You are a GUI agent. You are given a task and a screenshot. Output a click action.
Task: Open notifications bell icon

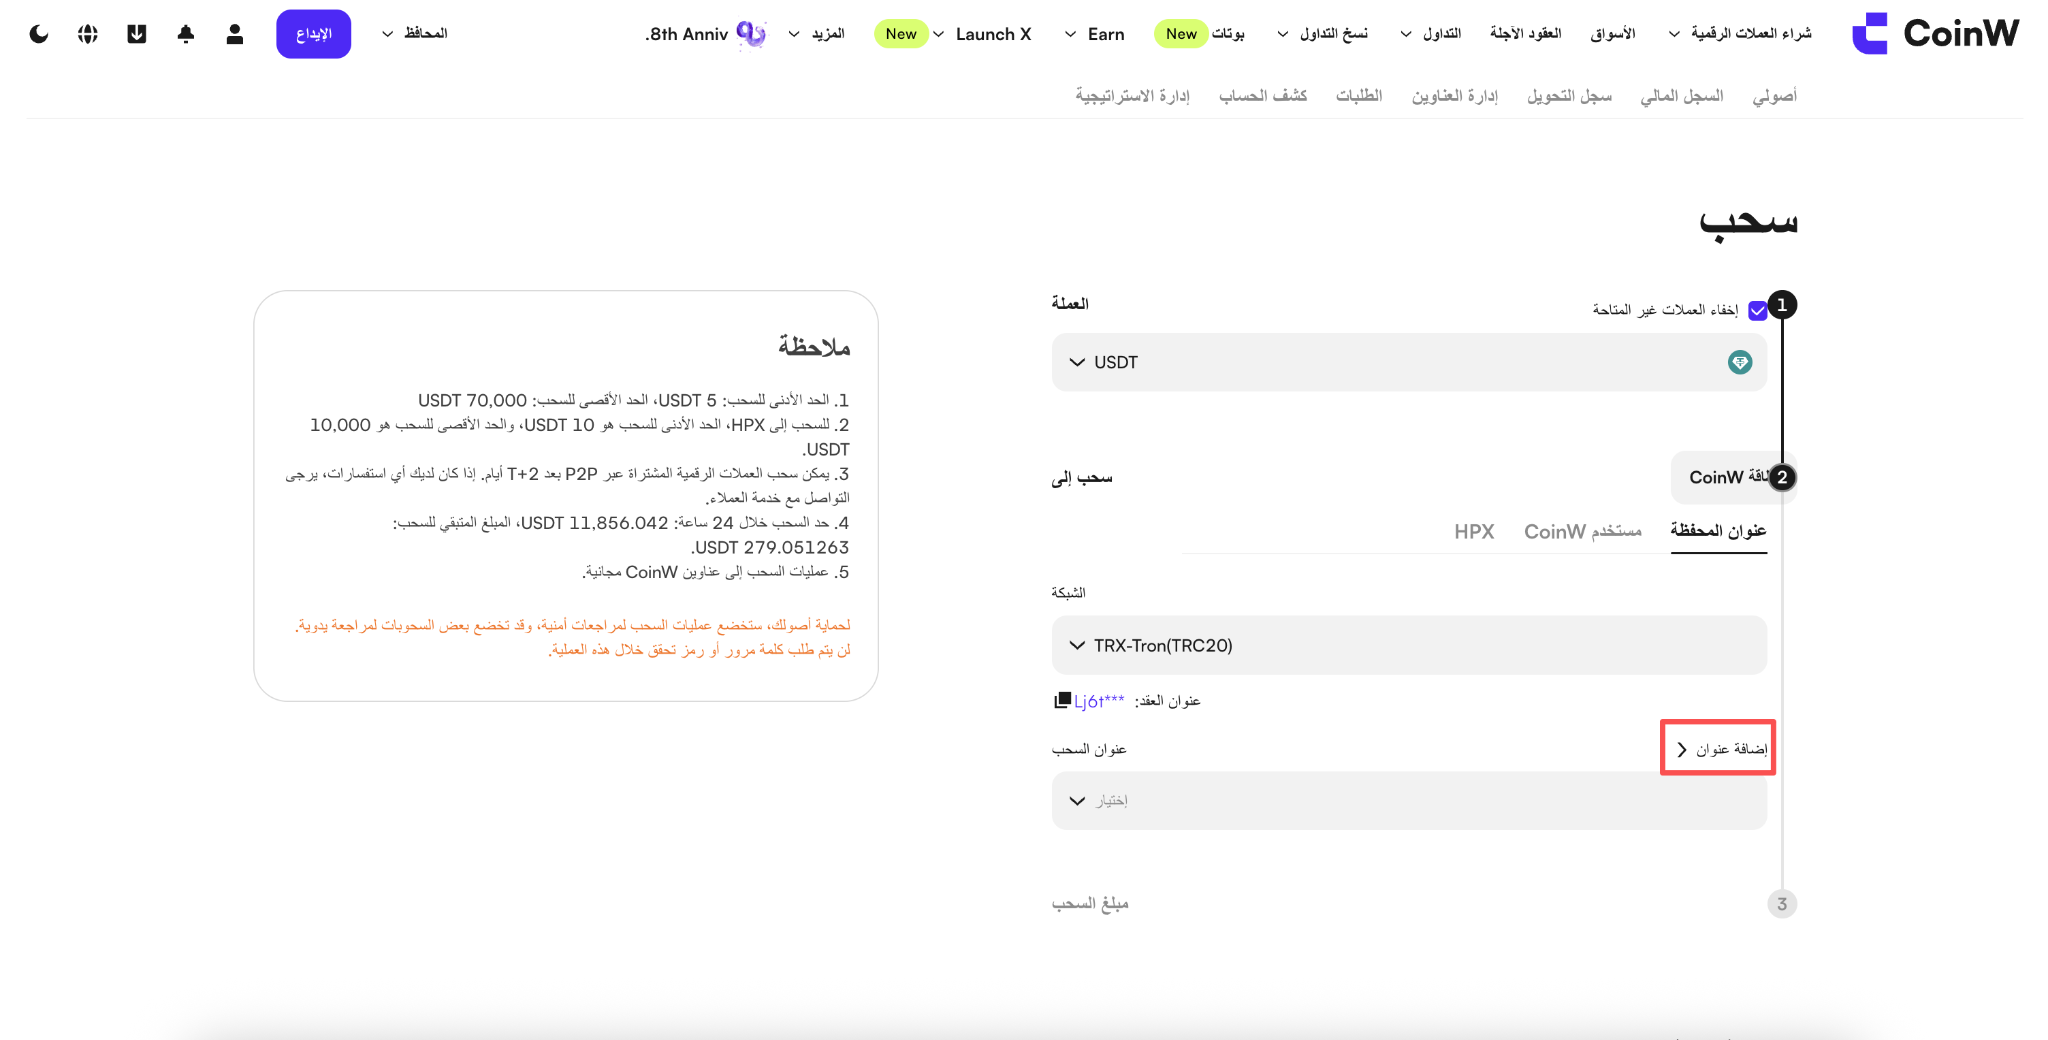[x=186, y=34]
